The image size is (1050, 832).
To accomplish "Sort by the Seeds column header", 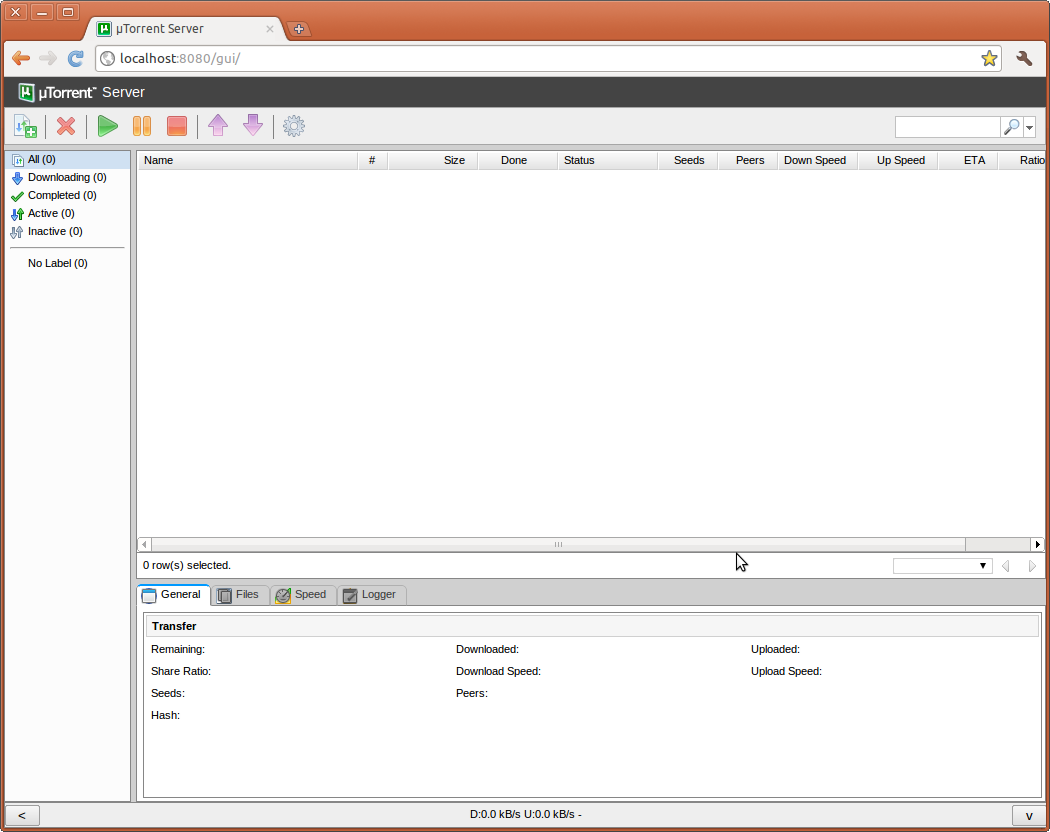I will (688, 160).
